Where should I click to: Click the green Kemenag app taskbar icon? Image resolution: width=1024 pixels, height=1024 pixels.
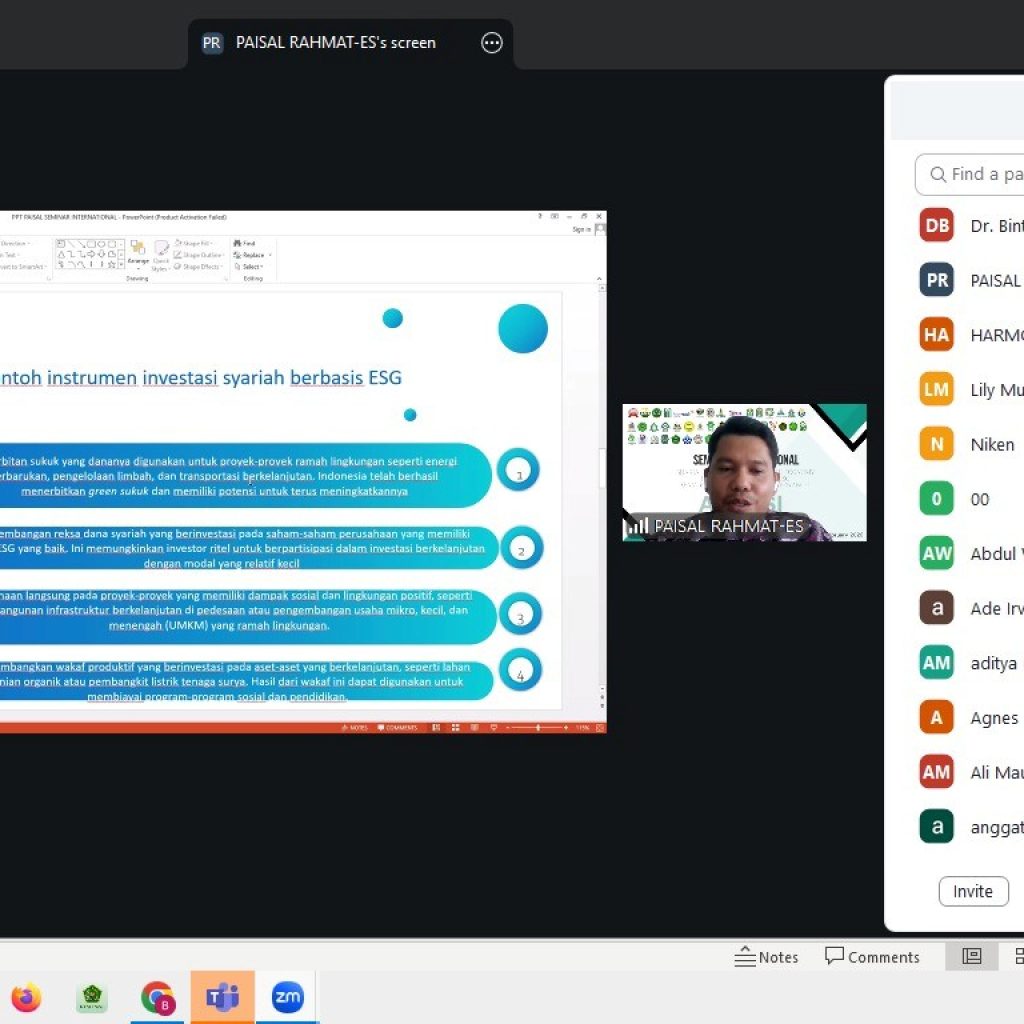[x=92, y=997]
